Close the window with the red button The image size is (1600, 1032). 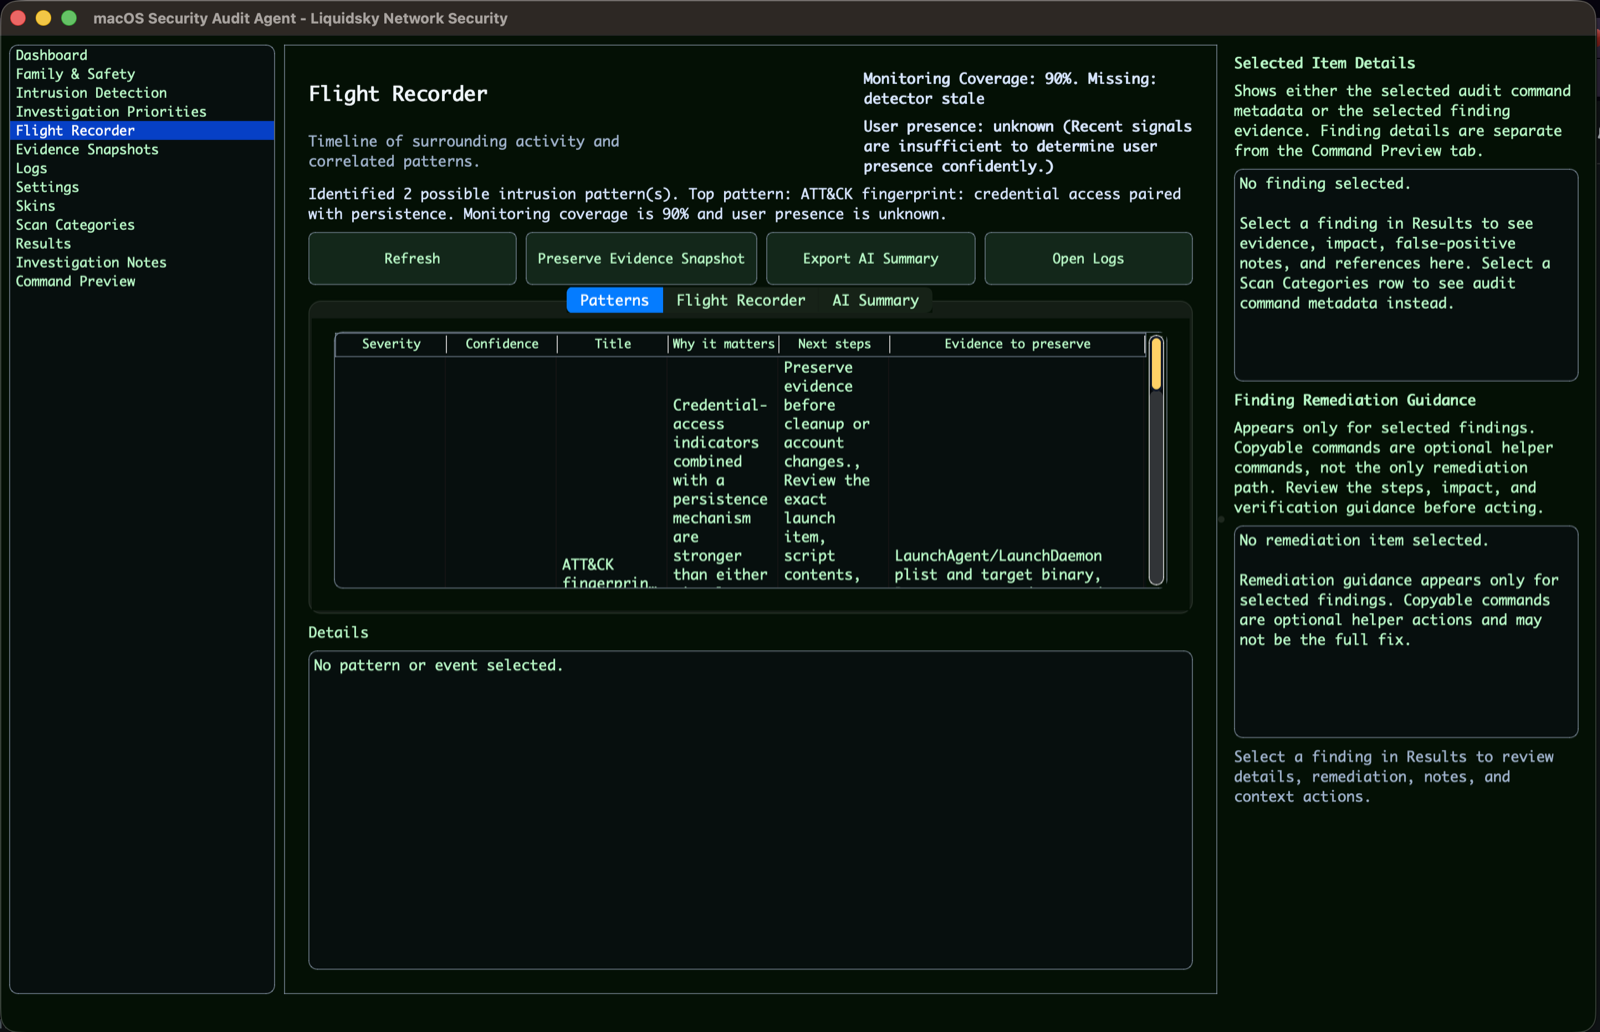(x=18, y=18)
